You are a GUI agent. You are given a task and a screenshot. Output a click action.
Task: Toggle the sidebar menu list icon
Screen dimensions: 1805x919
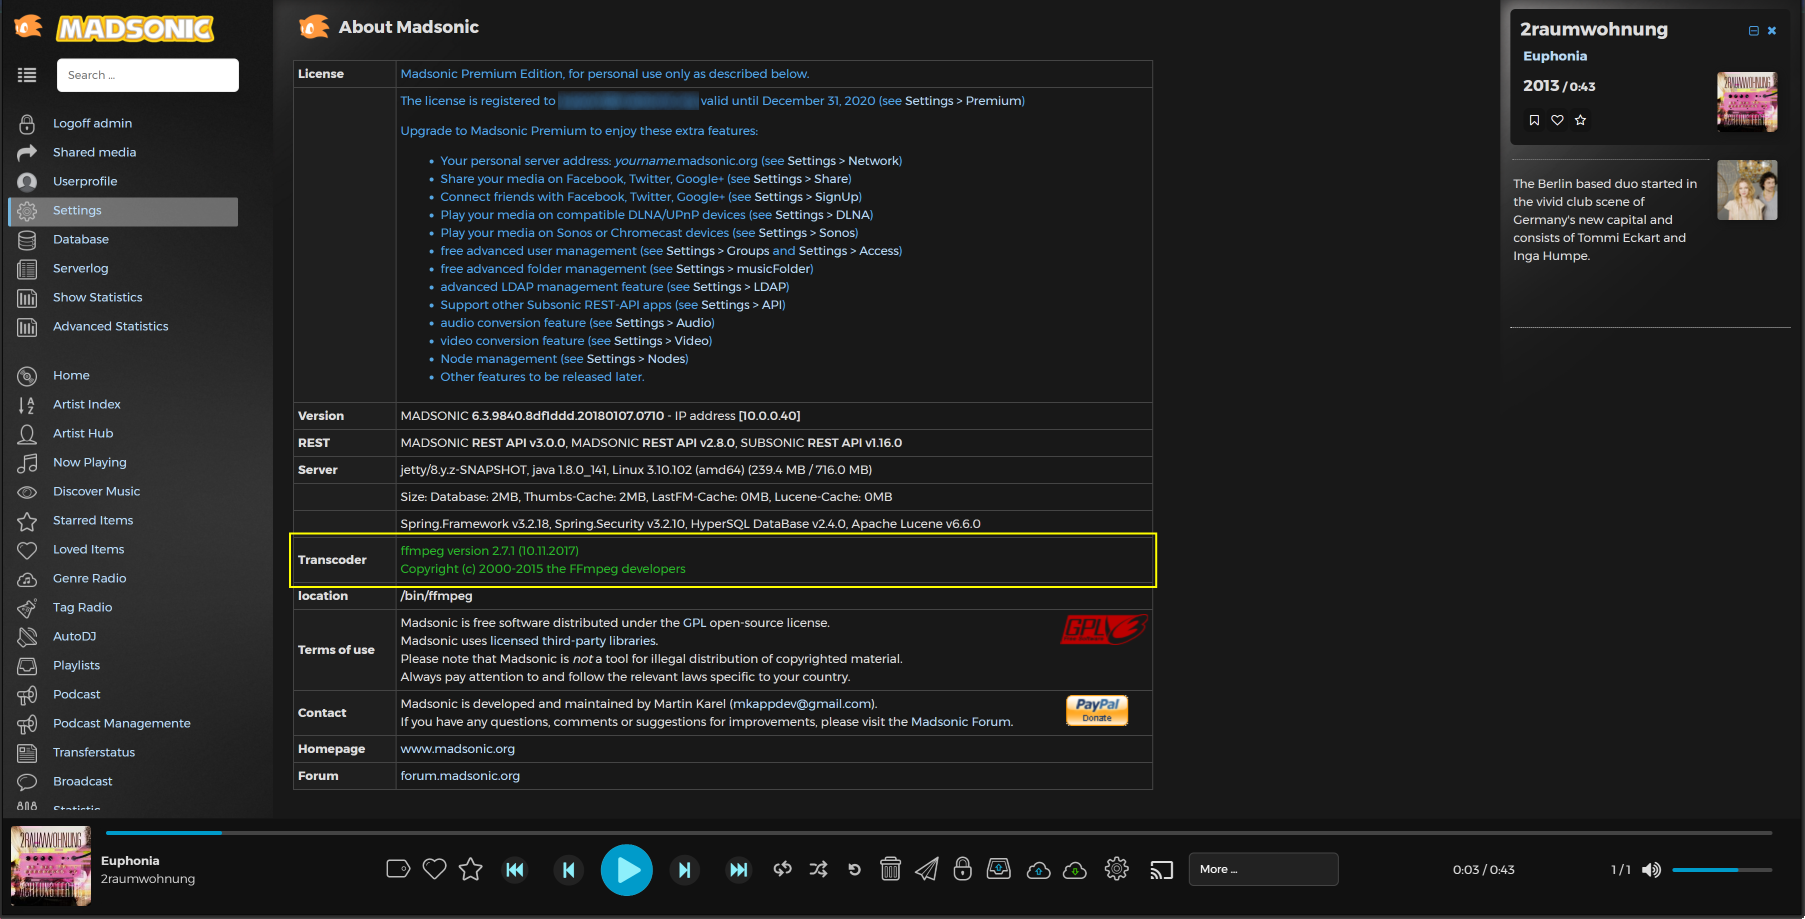(x=27, y=75)
